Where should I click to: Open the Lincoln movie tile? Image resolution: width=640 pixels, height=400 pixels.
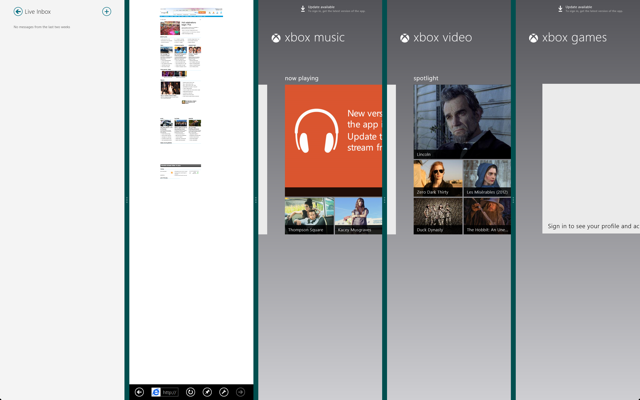pos(462,122)
